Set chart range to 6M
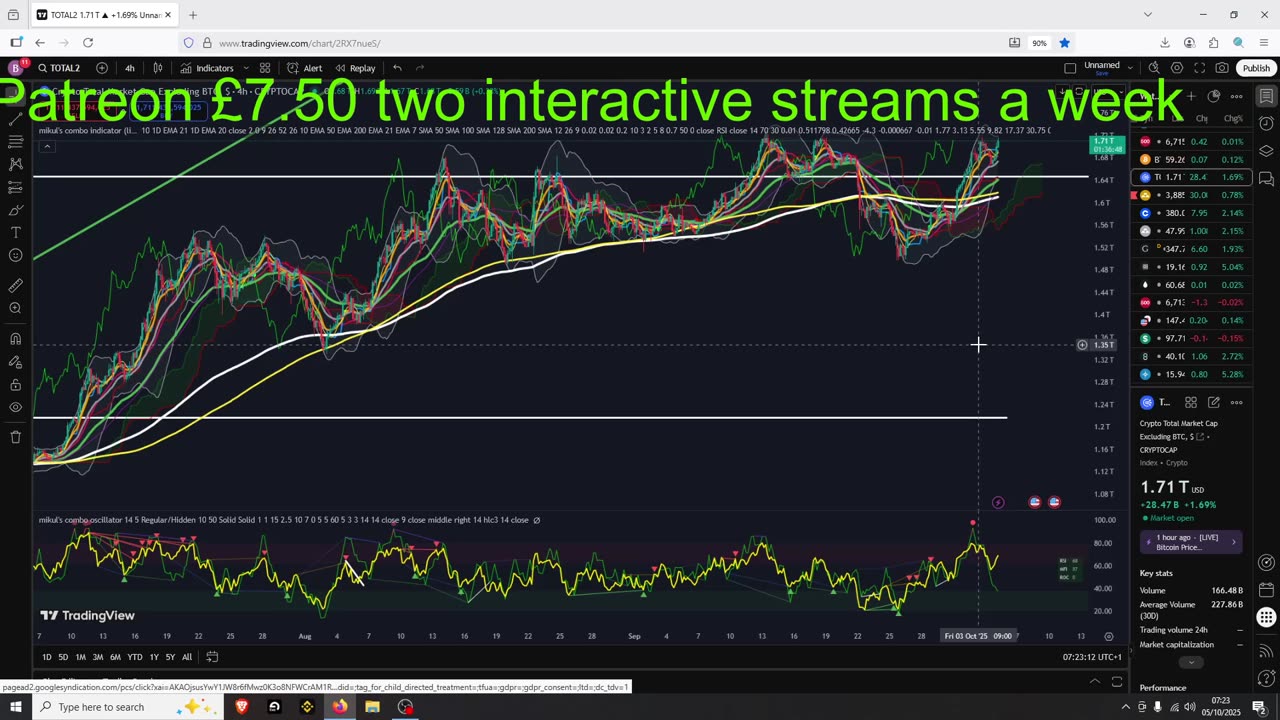1280x720 pixels. point(115,657)
